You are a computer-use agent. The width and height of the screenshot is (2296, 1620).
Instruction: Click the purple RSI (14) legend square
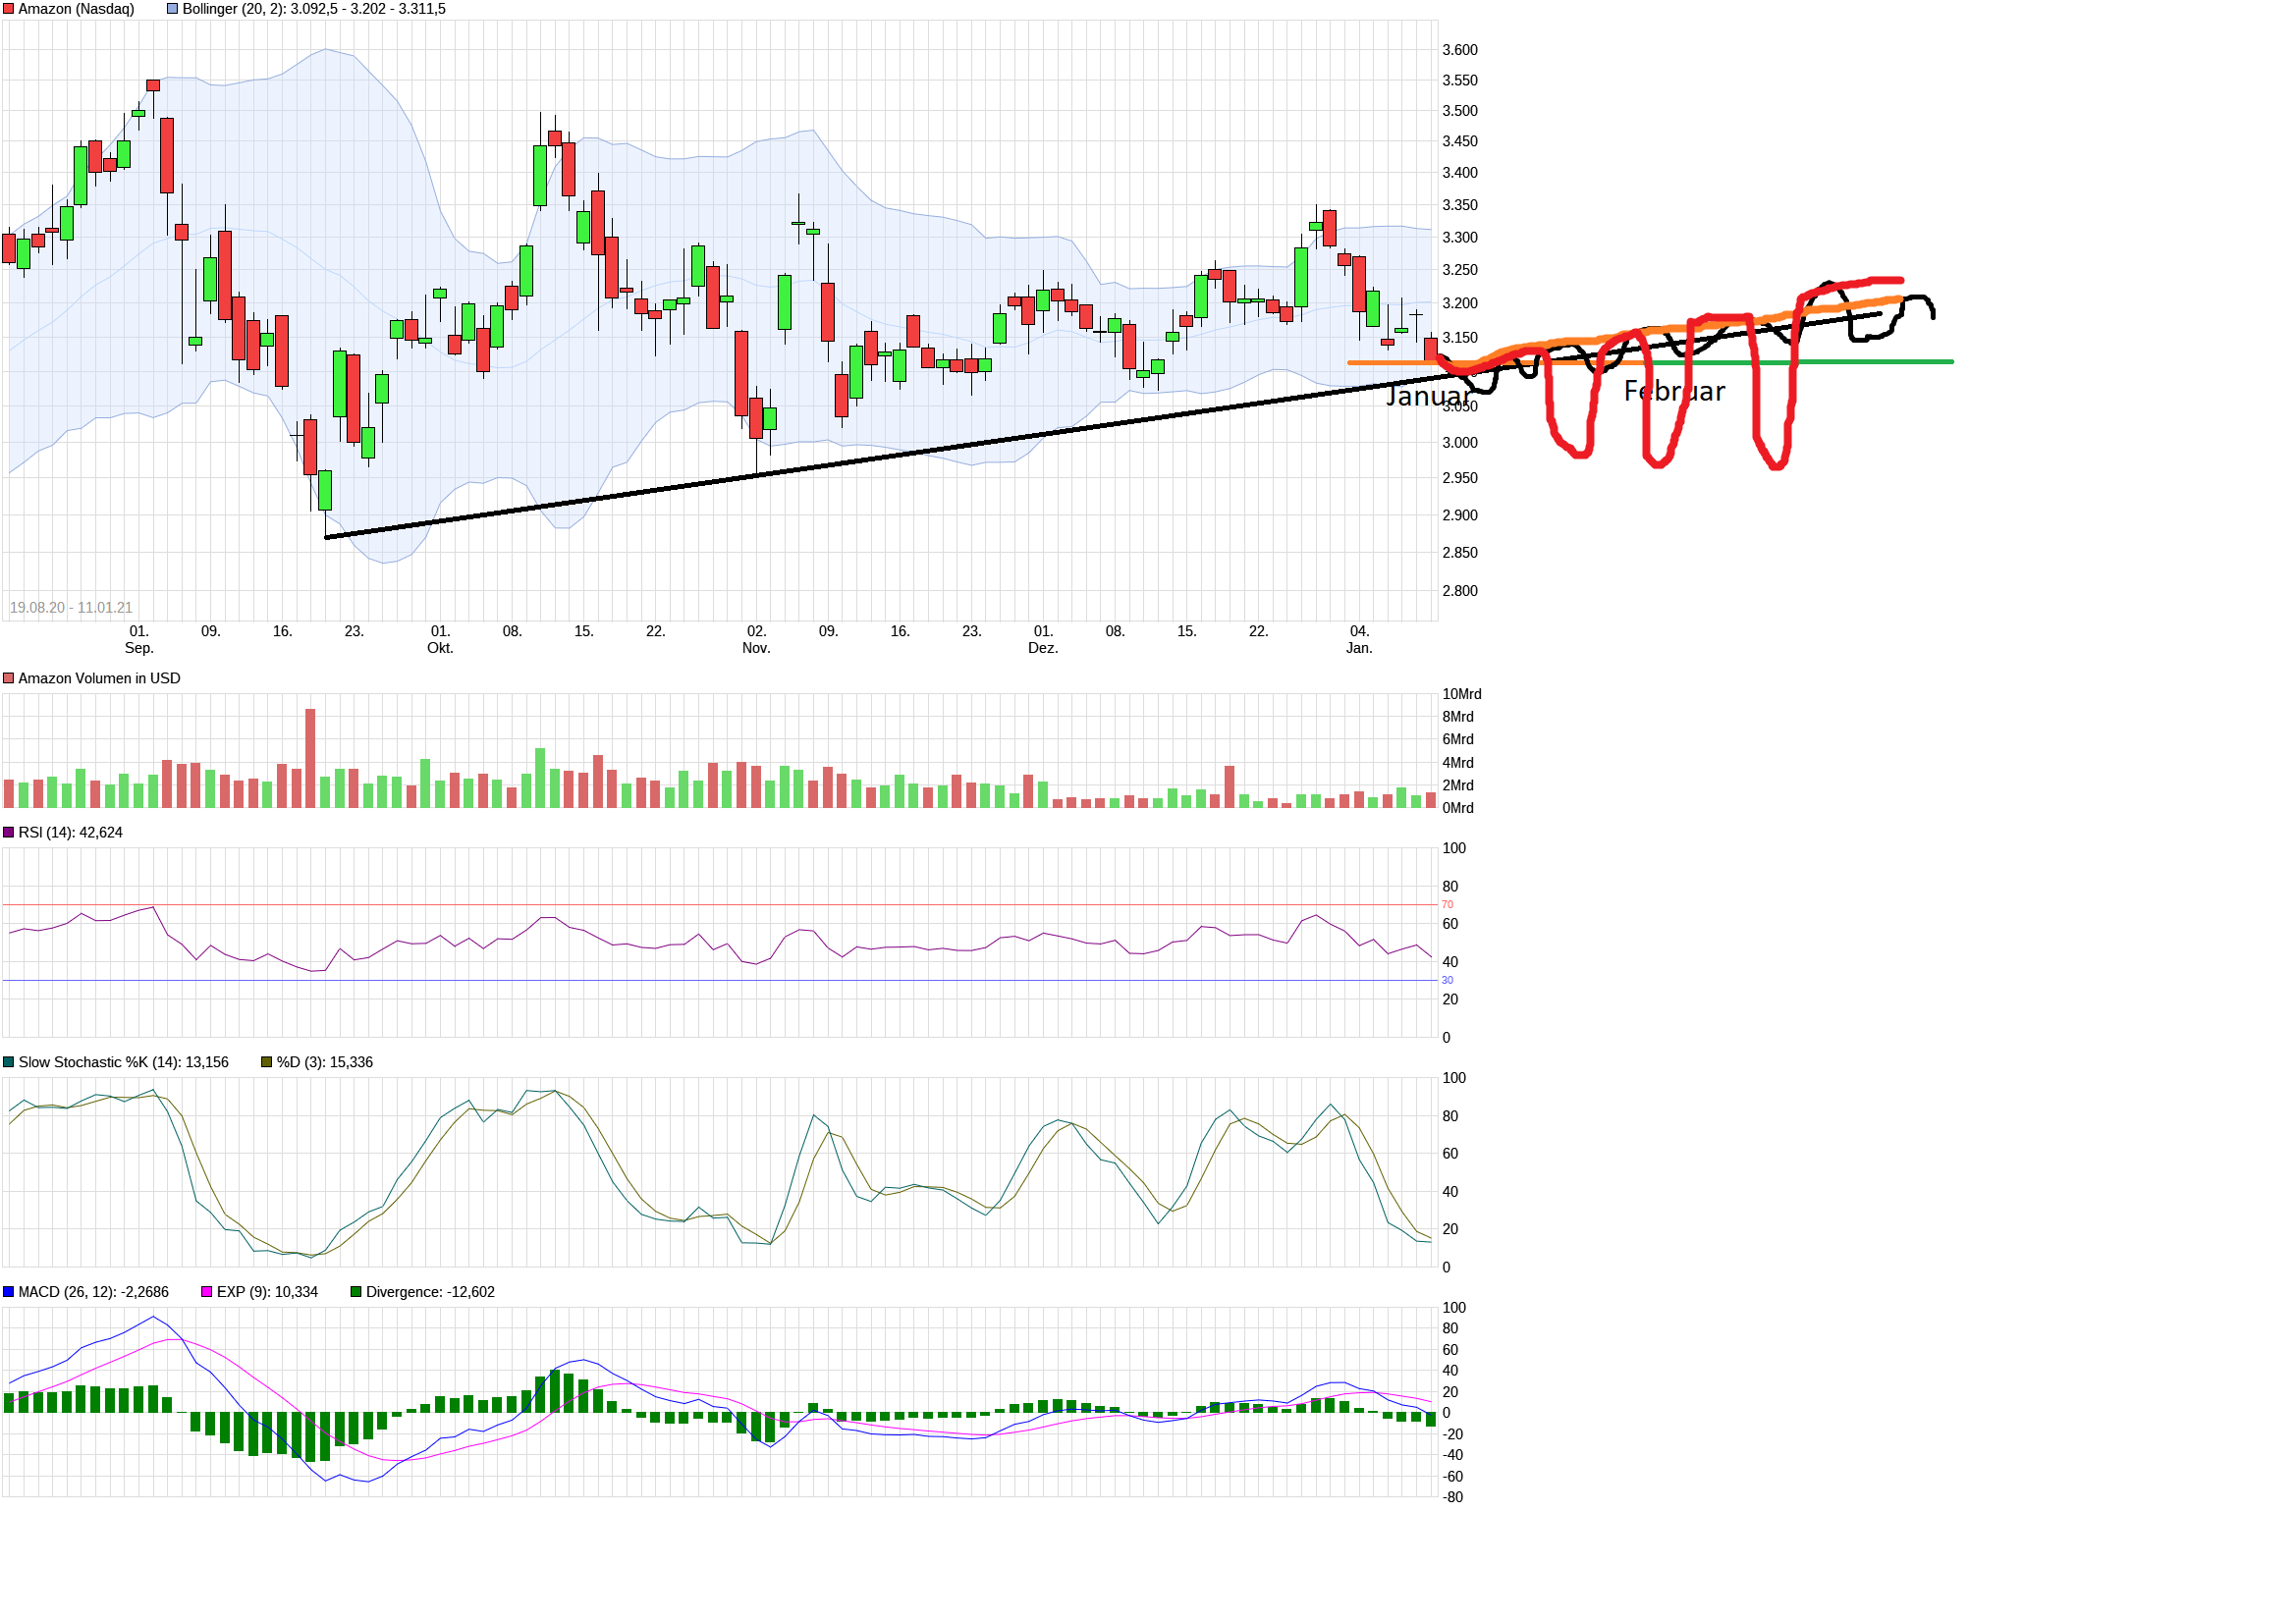pos(9,833)
